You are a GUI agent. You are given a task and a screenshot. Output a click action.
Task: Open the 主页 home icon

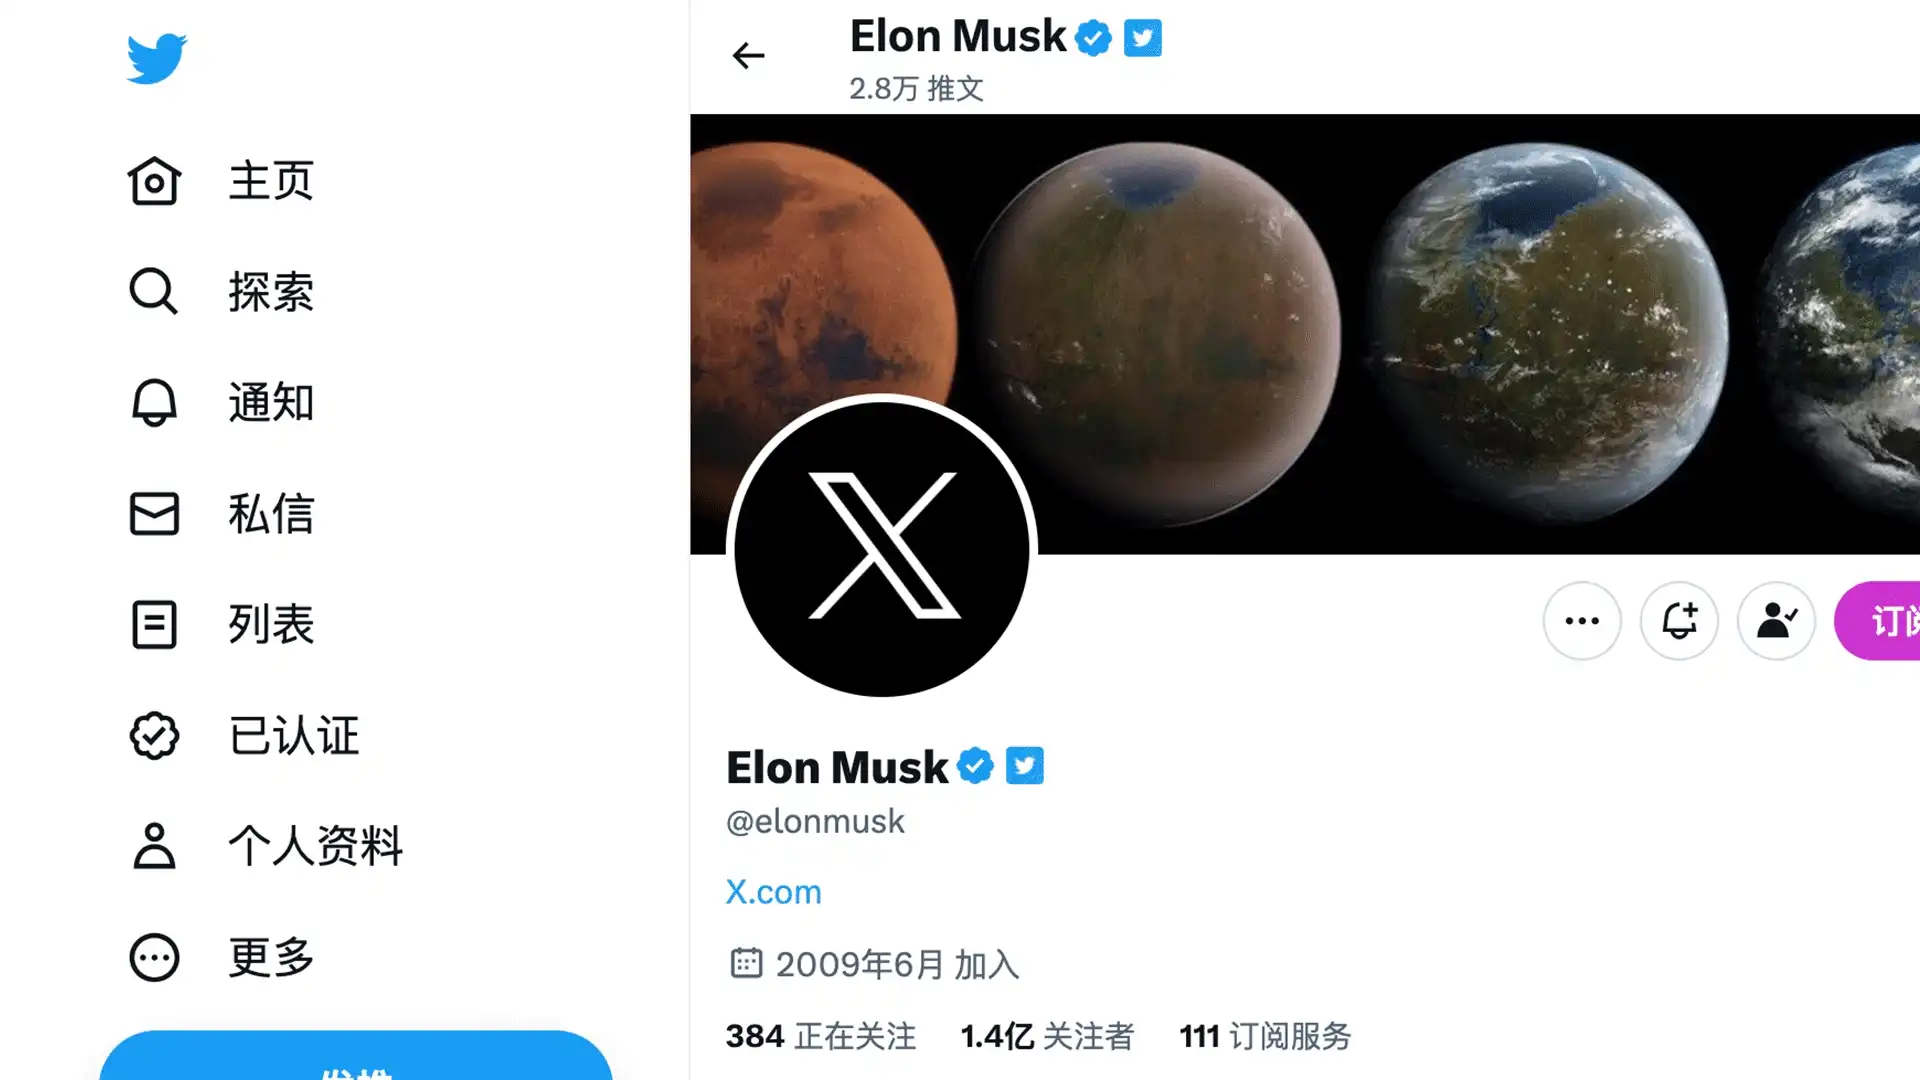(154, 181)
